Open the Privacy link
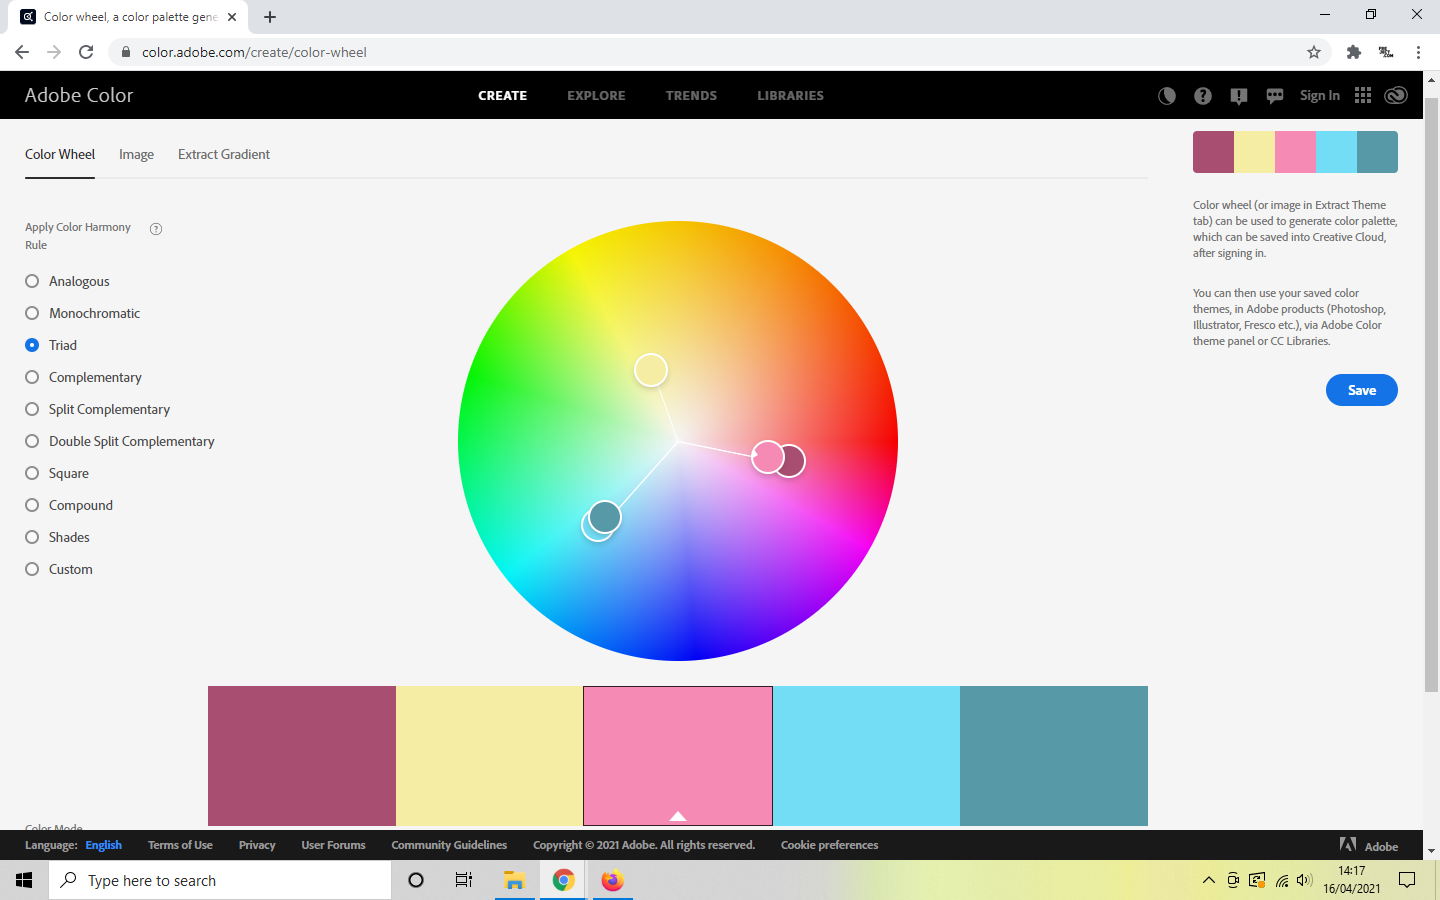The image size is (1440, 900). click(x=257, y=845)
